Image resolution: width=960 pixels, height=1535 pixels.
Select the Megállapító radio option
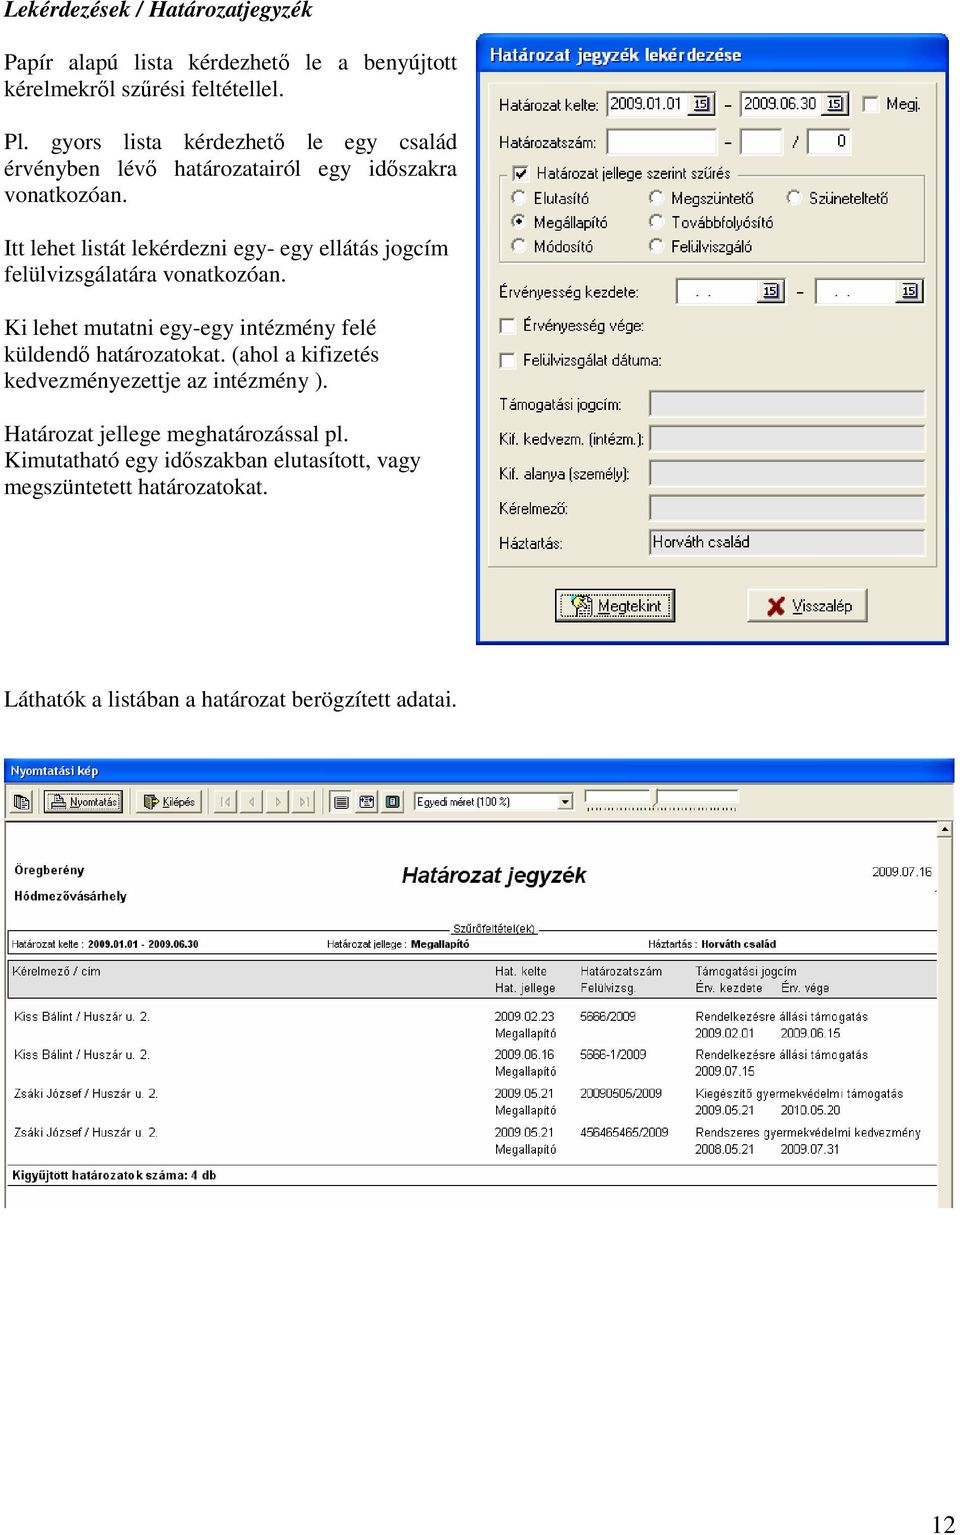518,222
